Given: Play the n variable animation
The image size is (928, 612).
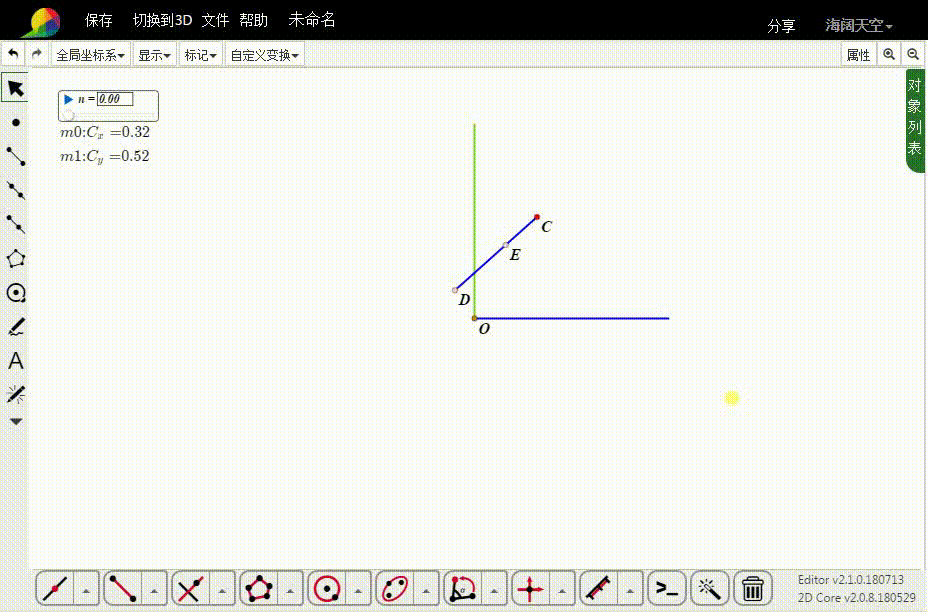Looking at the screenshot, I should coord(68,99).
